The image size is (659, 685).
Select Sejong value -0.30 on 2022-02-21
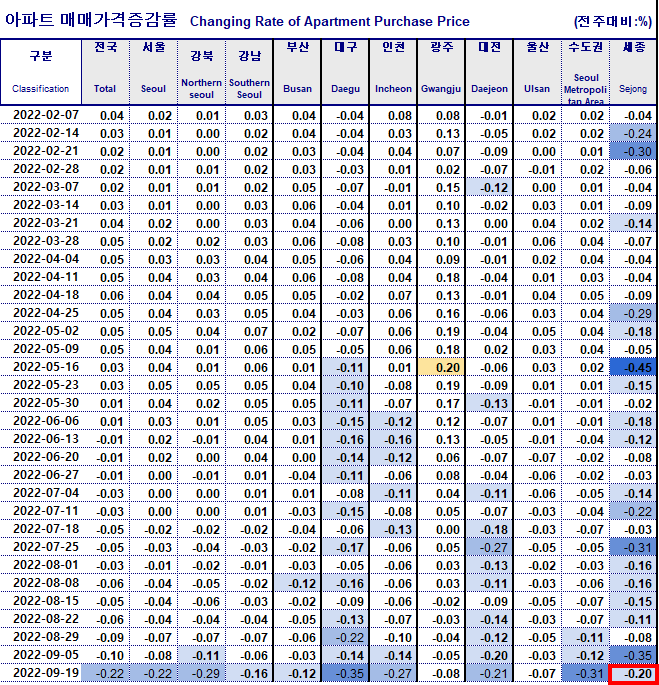(x=633, y=151)
